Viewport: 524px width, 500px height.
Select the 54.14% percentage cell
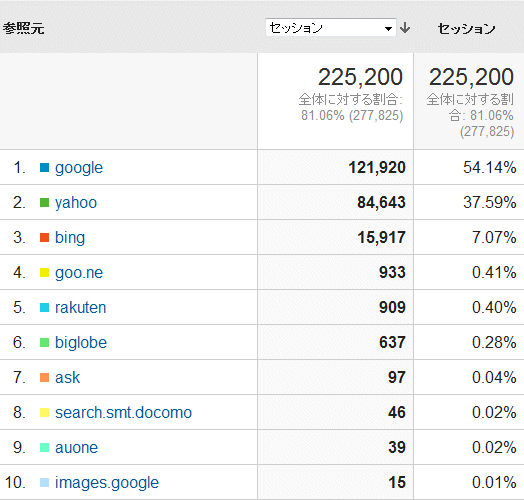490,167
